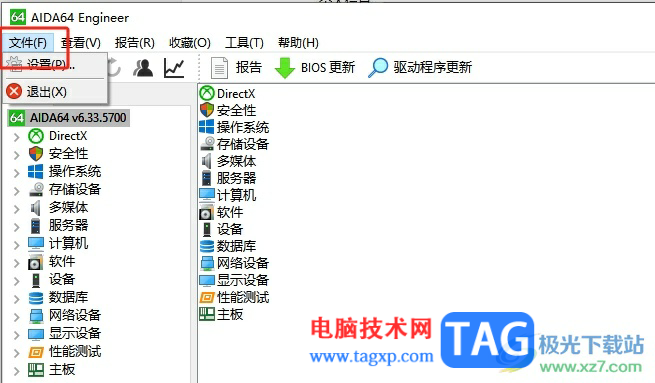
Task: Open the 查看(V) menu
Action: 81,43
